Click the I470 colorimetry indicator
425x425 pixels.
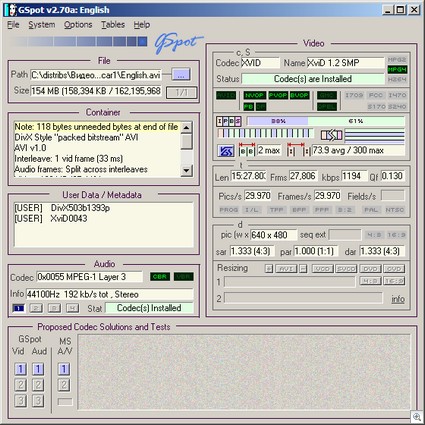click(x=397, y=95)
